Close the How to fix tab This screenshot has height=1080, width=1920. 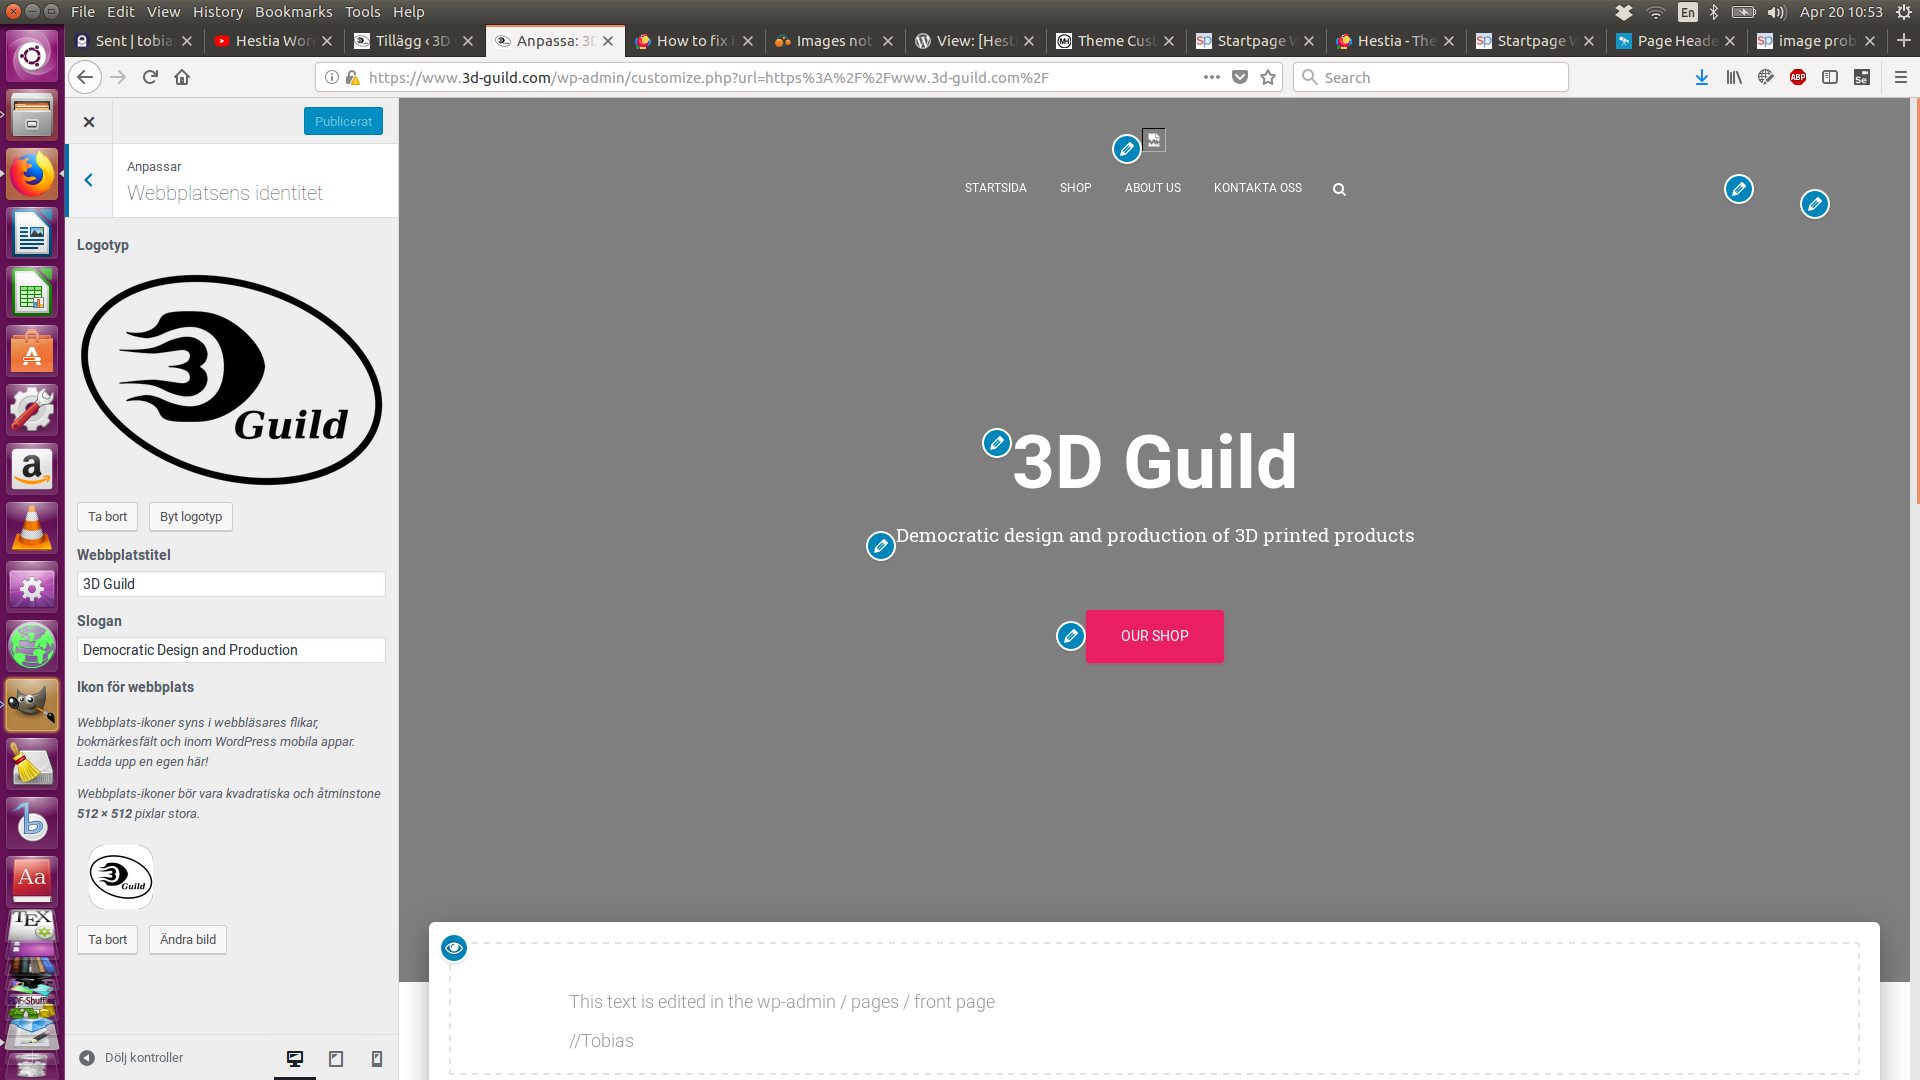pos(748,41)
